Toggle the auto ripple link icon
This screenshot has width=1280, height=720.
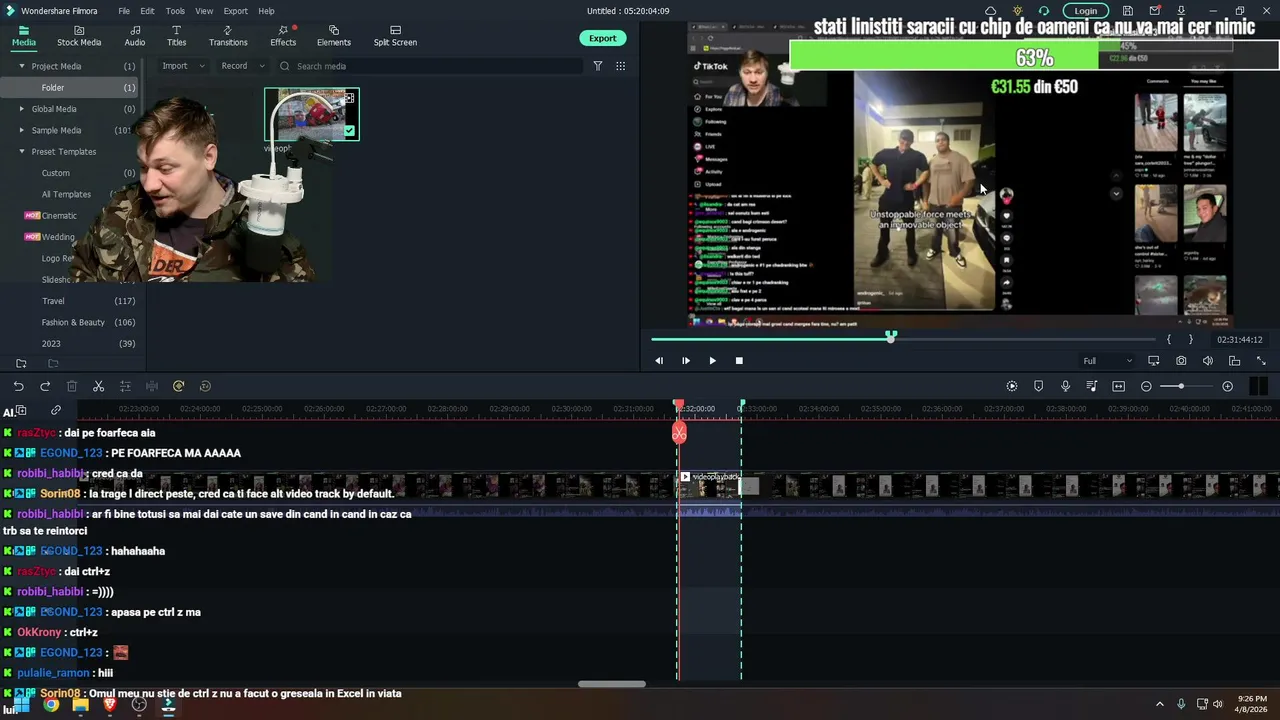[x=56, y=410]
